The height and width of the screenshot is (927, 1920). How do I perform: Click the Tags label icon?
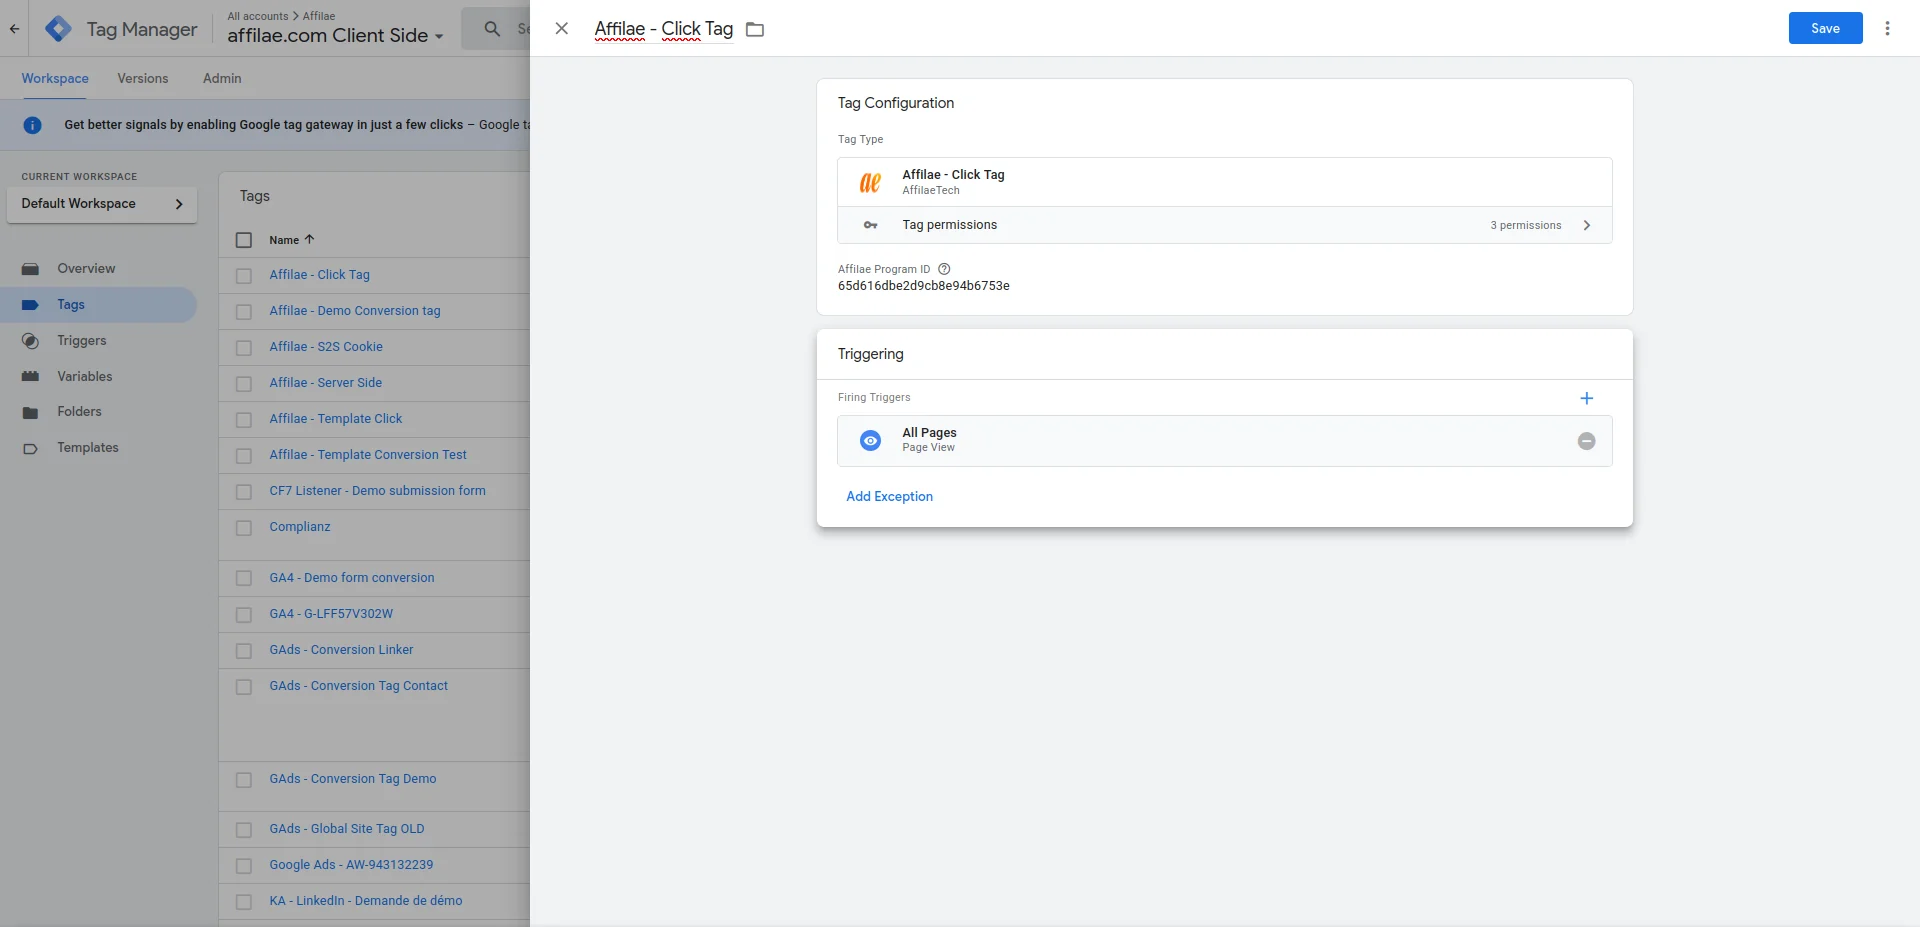click(x=30, y=305)
